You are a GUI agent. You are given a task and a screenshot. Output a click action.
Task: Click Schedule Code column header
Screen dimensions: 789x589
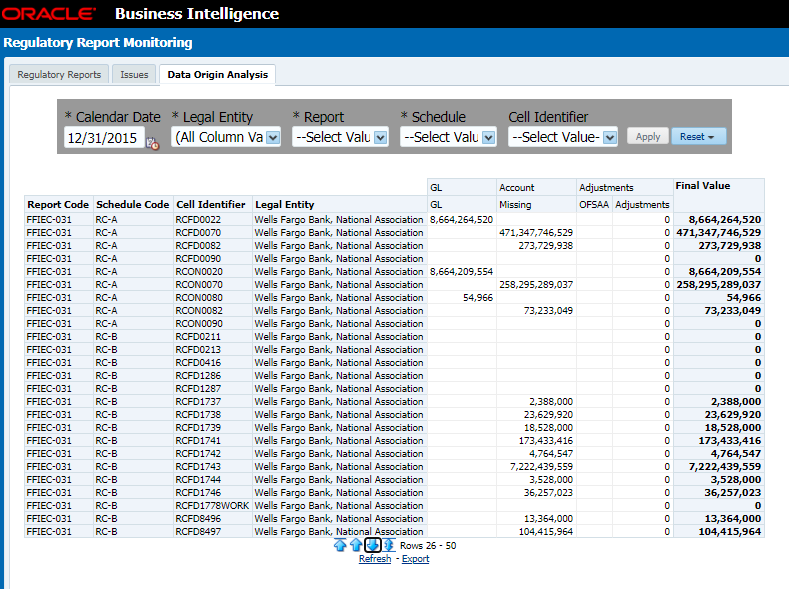click(x=133, y=204)
